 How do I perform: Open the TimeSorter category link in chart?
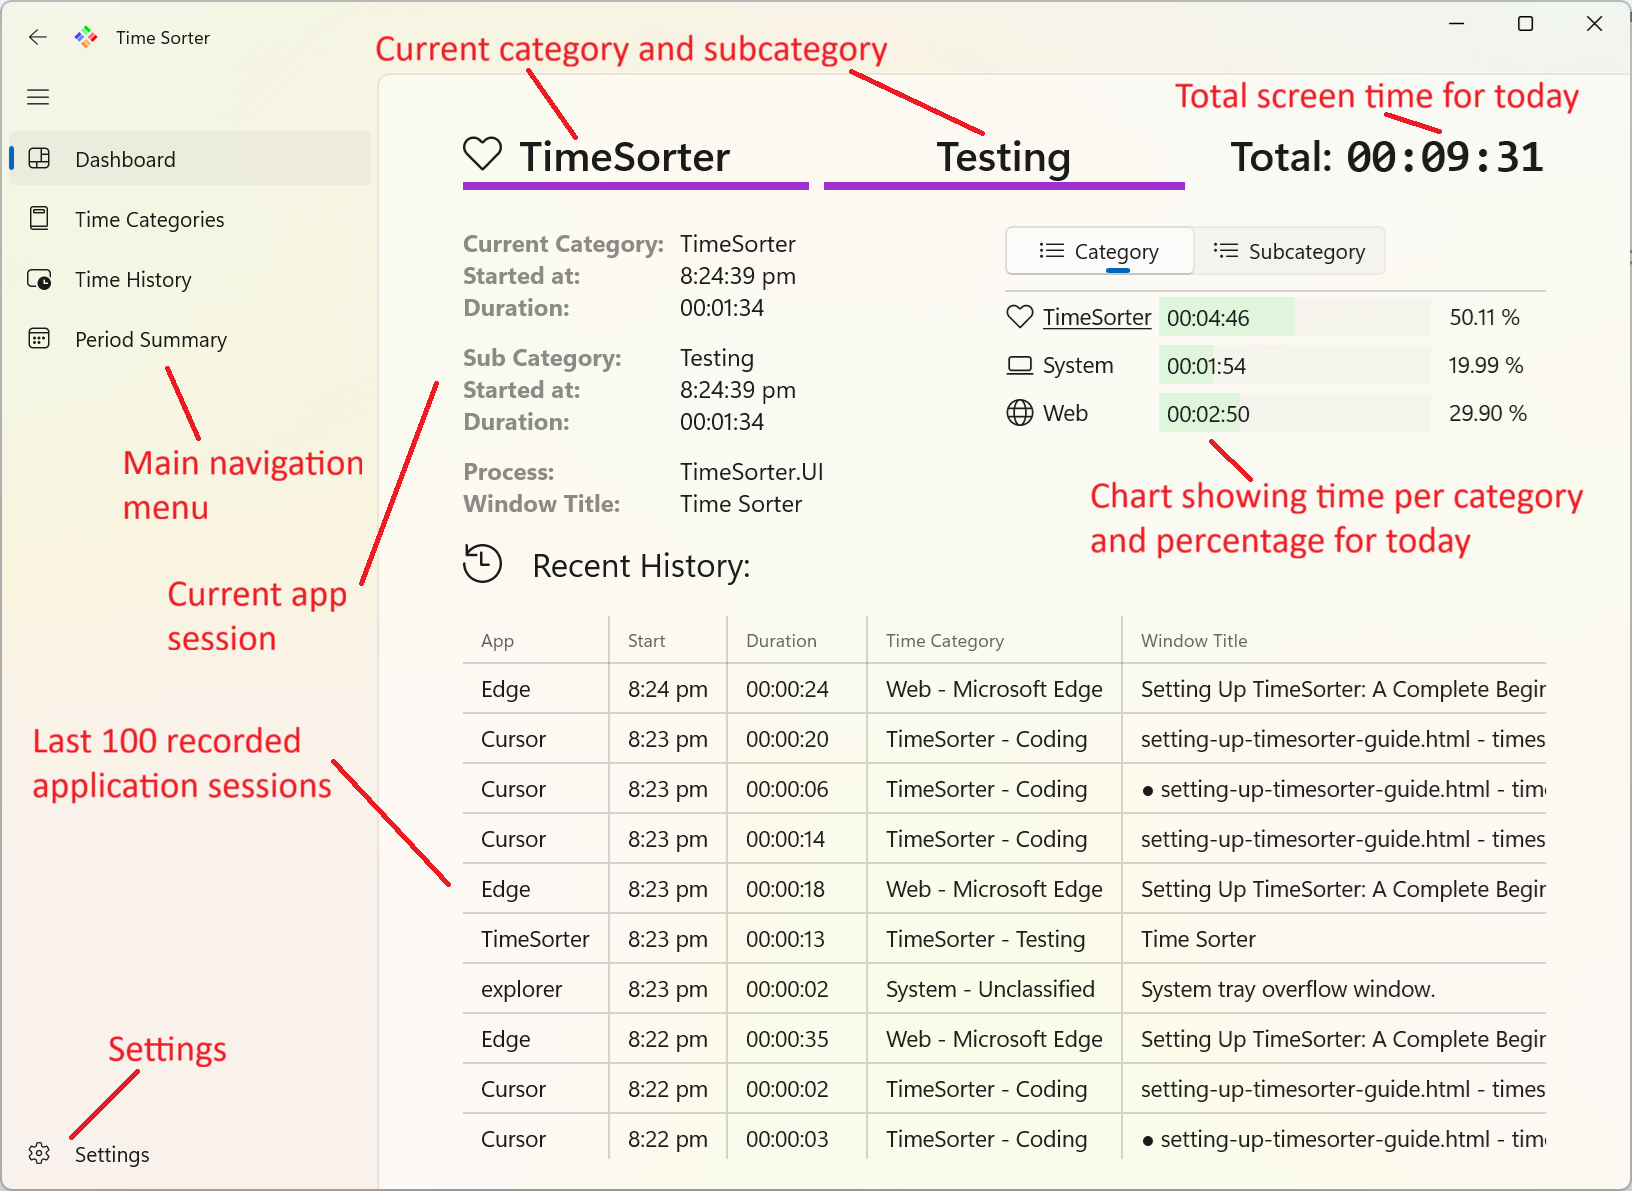click(1096, 317)
